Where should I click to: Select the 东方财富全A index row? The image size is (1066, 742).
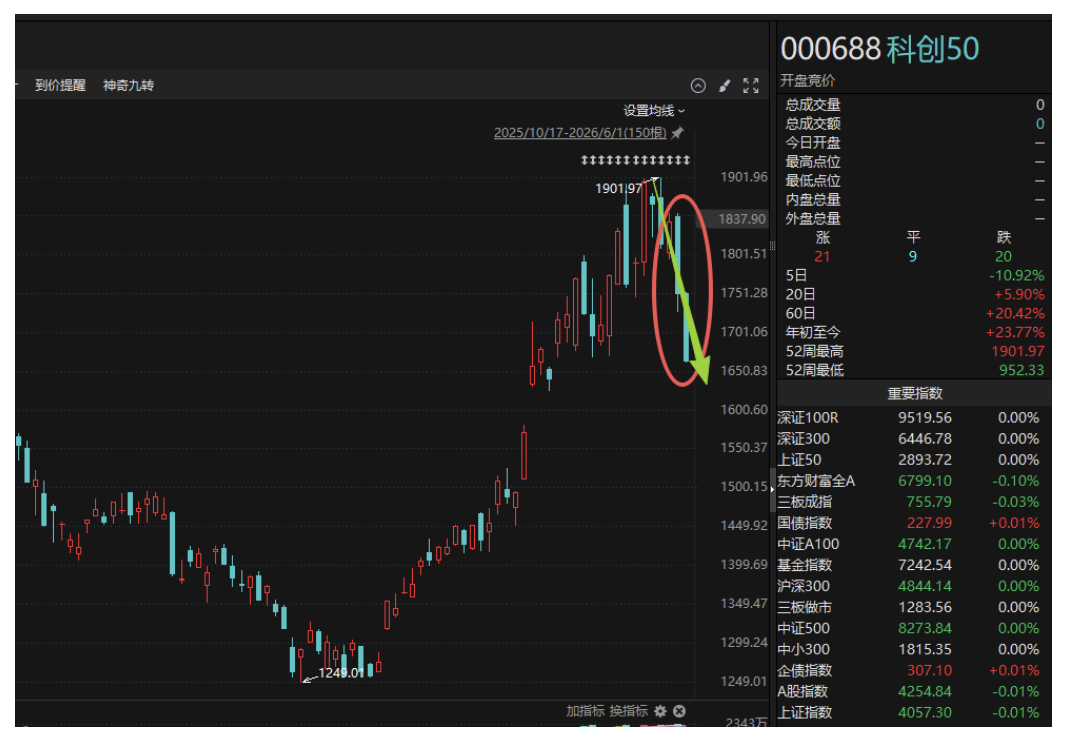point(914,481)
